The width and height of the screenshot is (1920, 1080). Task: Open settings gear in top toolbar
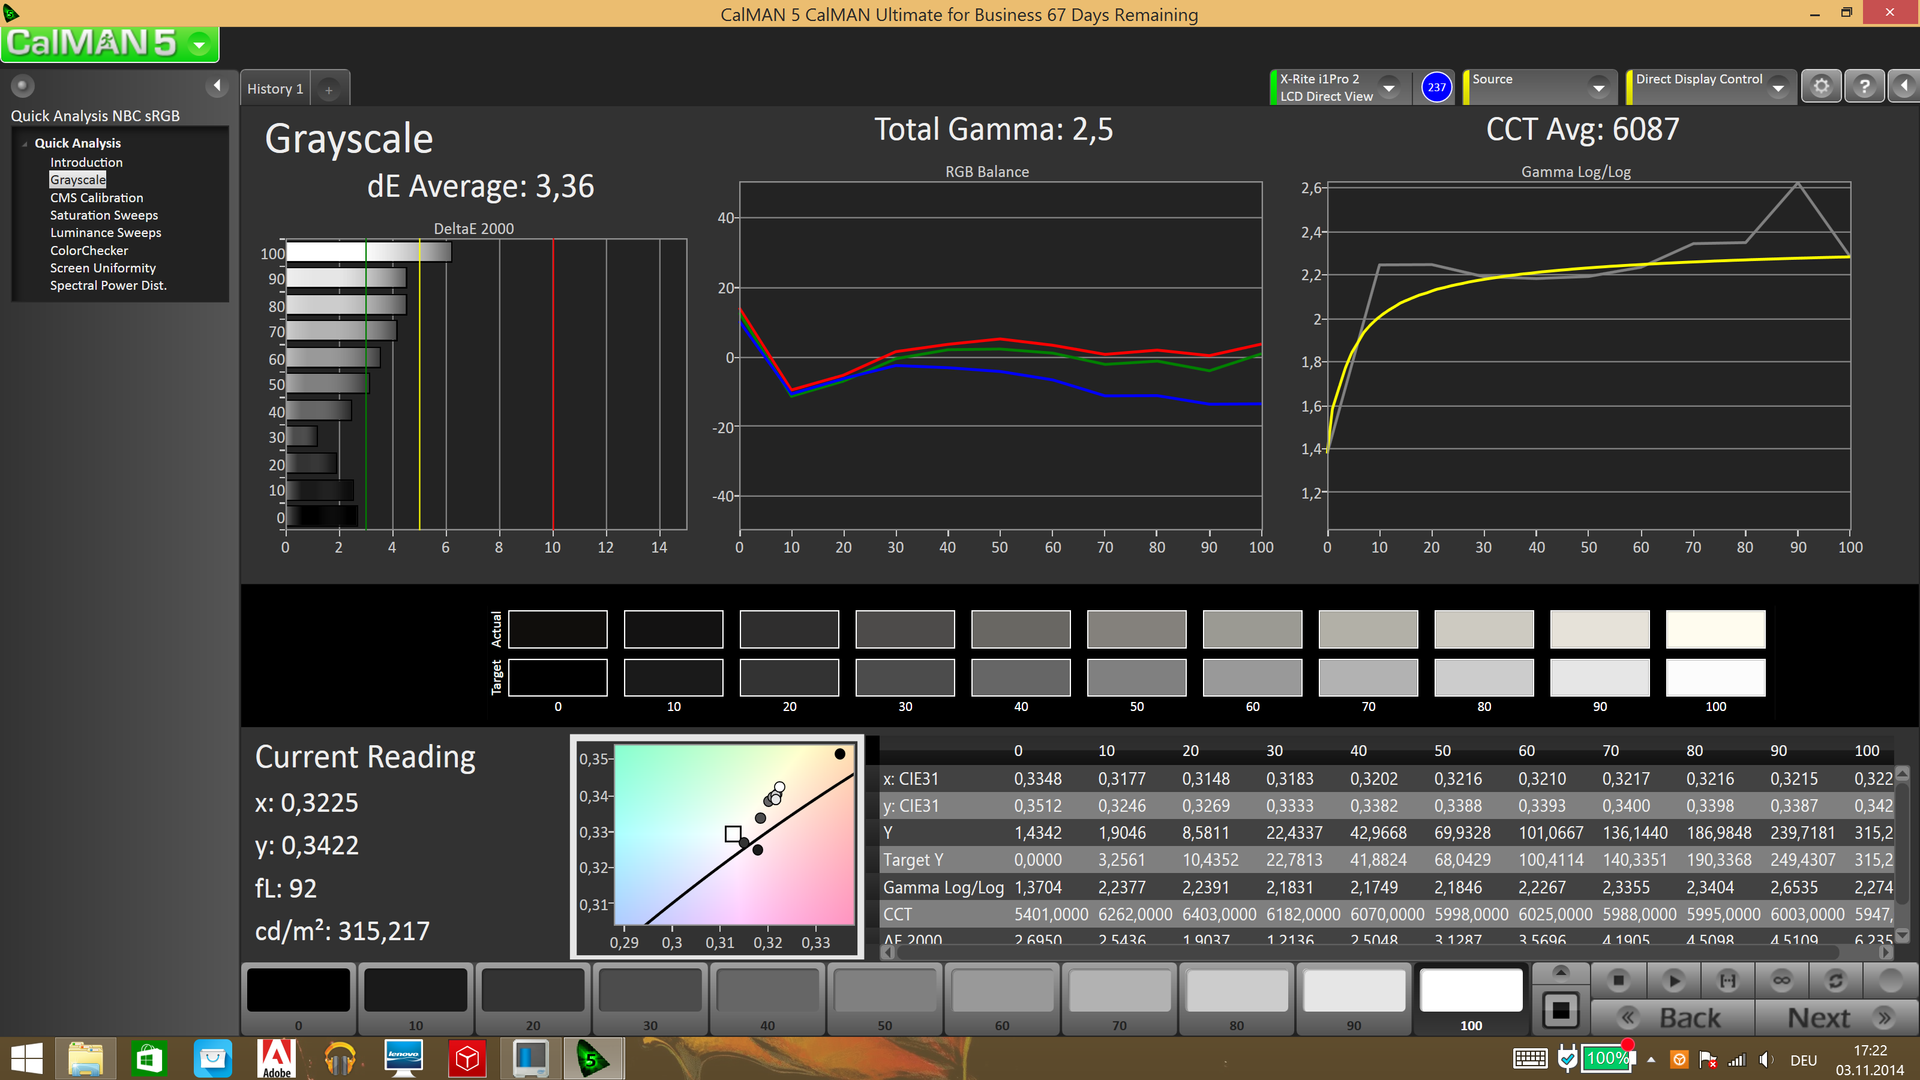point(1821,87)
